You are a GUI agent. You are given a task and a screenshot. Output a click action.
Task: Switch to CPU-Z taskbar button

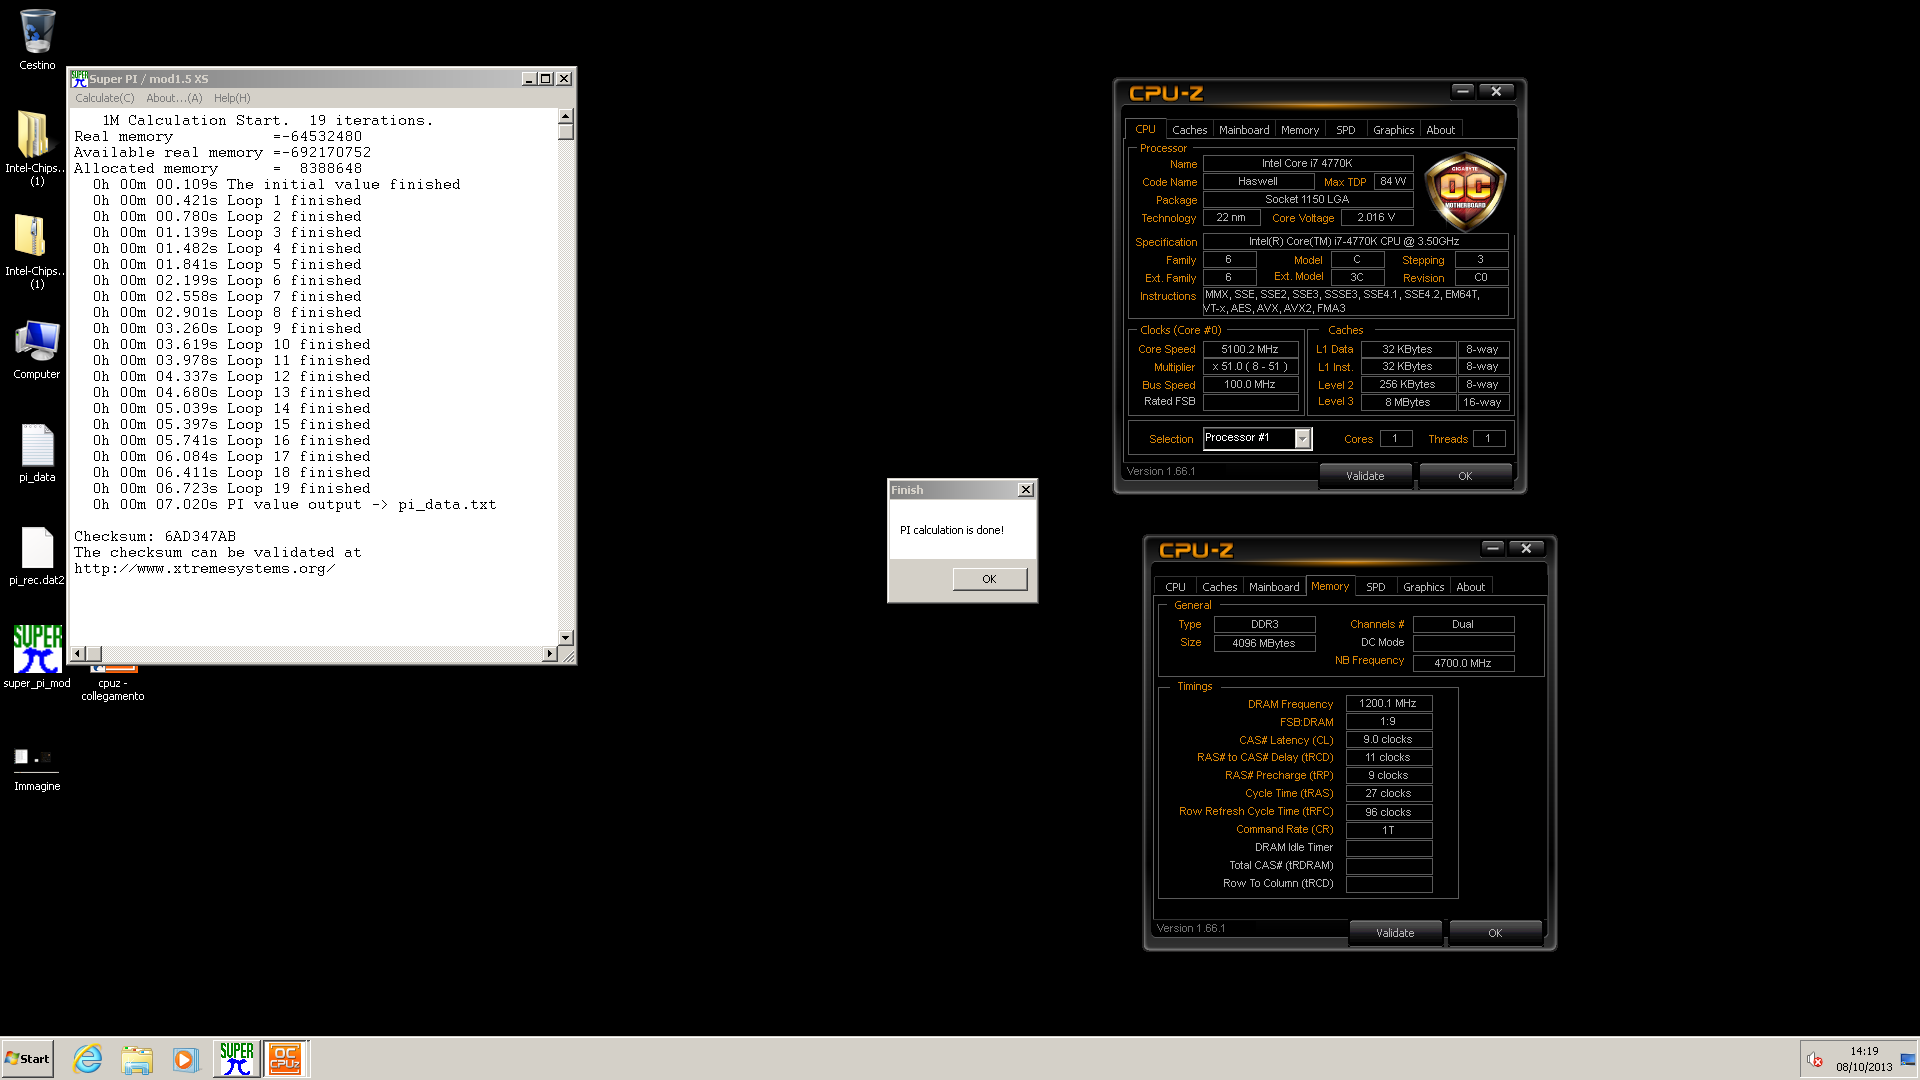click(x=285, y=1059)
